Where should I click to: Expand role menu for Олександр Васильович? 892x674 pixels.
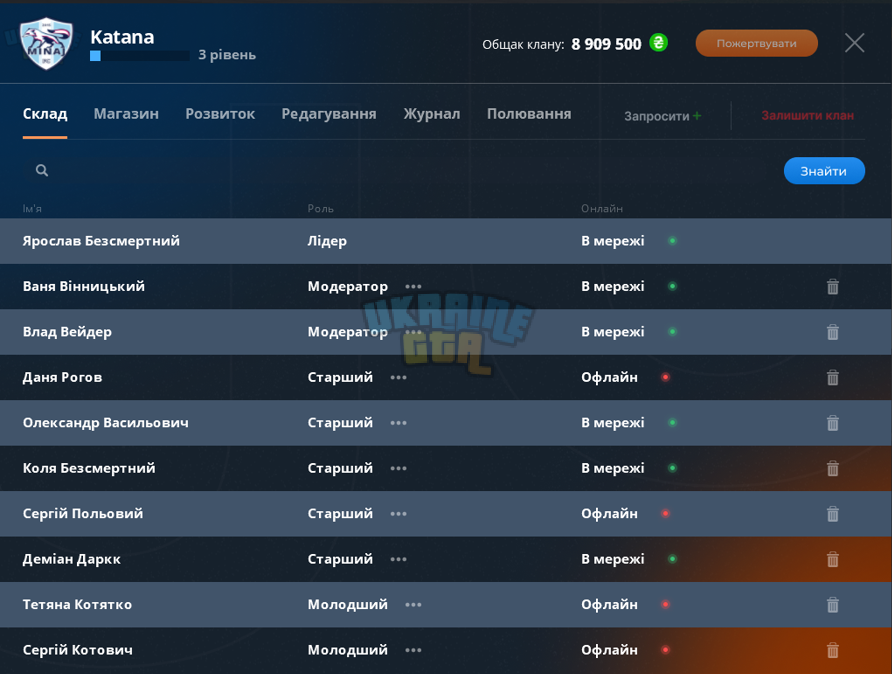399,423
